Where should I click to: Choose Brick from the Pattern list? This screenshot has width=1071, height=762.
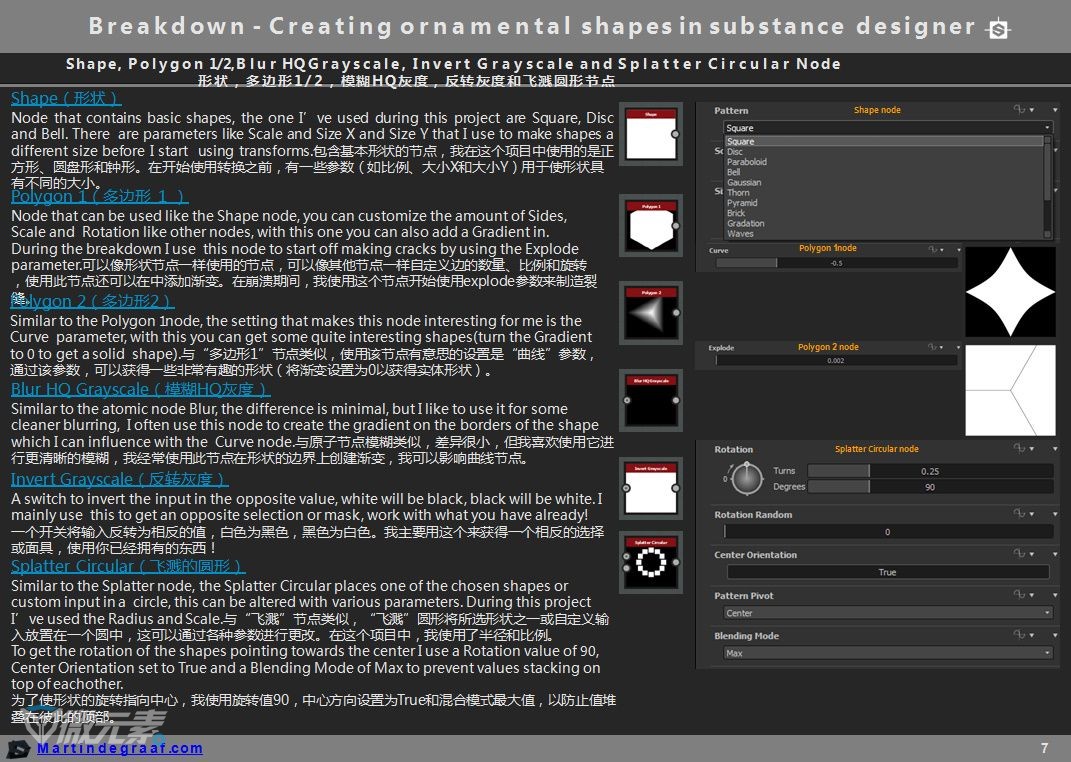(884, 213)
